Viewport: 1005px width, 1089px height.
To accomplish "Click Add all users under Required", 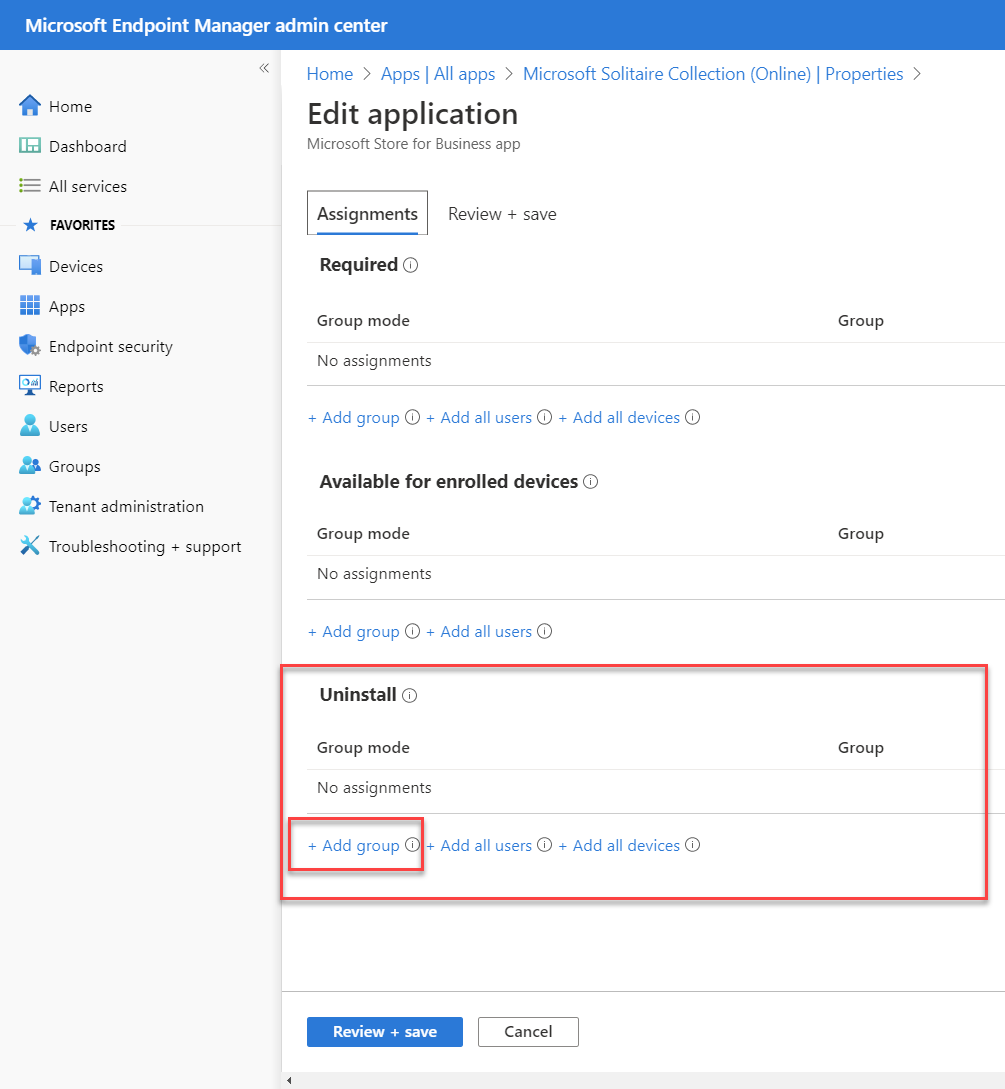I will (x=479, y=417).
